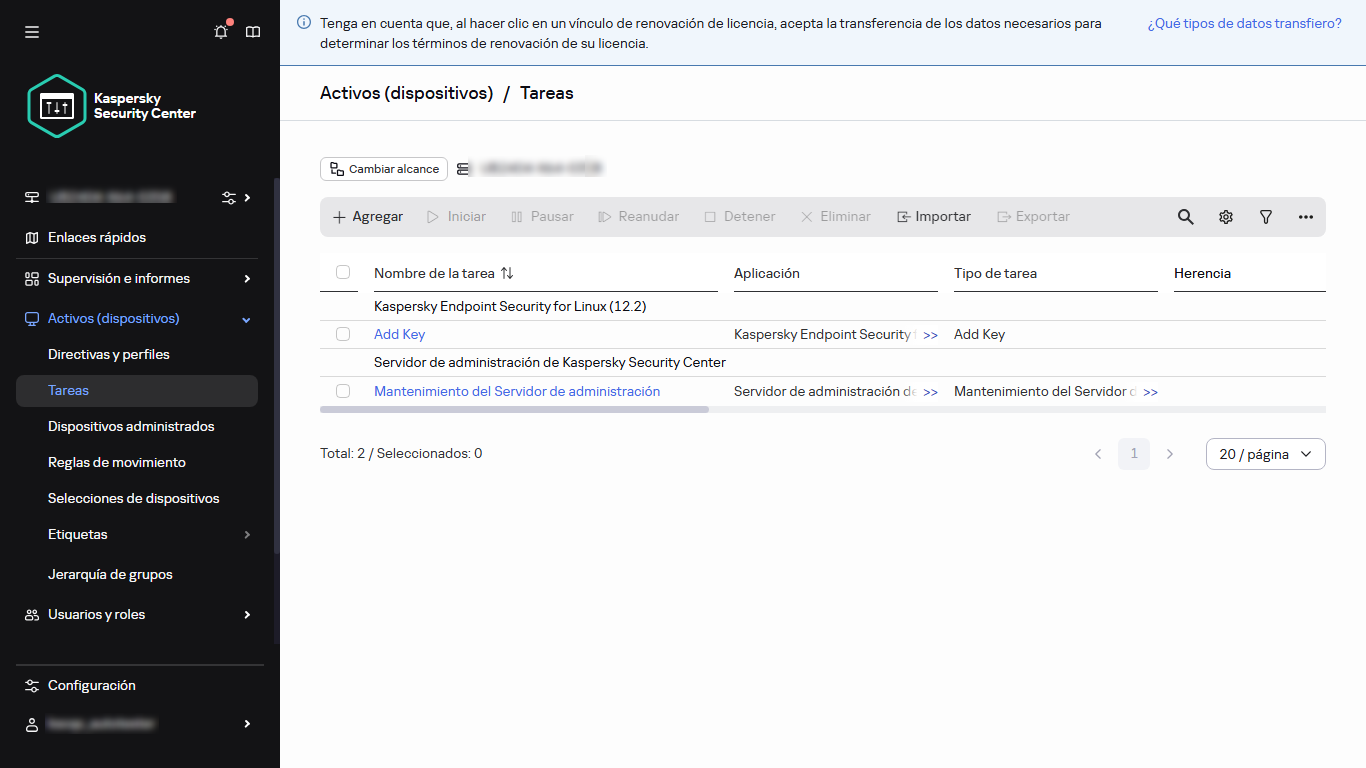Click the horizontal table scrollbar
Screen dimensions: 1366x768
514,409
